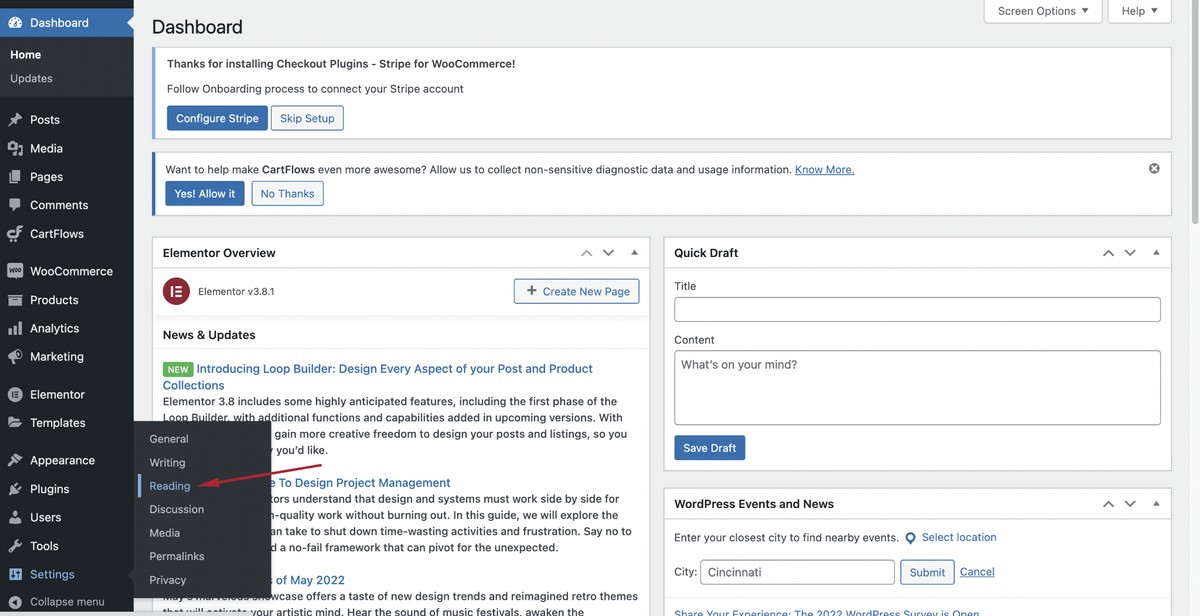Open Media settings submenu item

click(165, 533)
